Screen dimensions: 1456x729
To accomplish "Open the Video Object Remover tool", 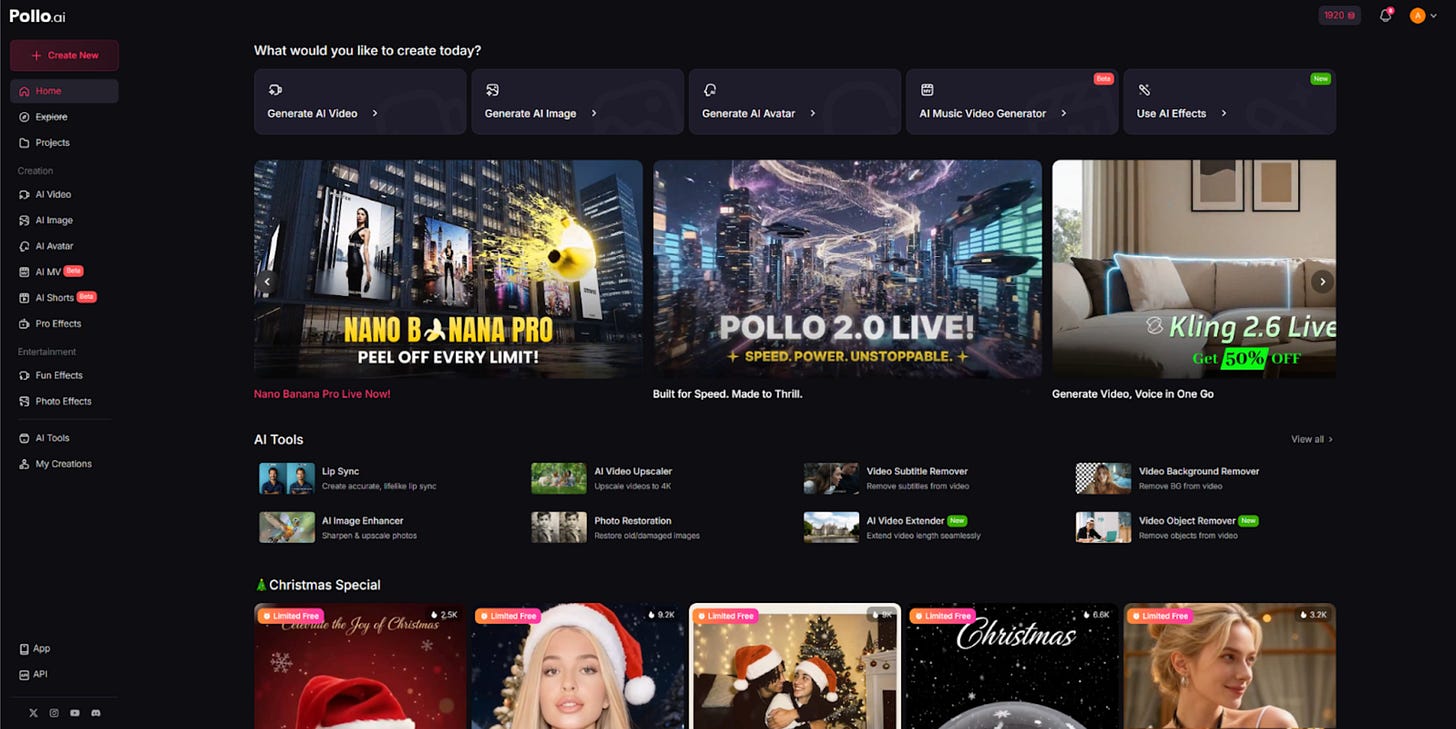I will 1168,527.
